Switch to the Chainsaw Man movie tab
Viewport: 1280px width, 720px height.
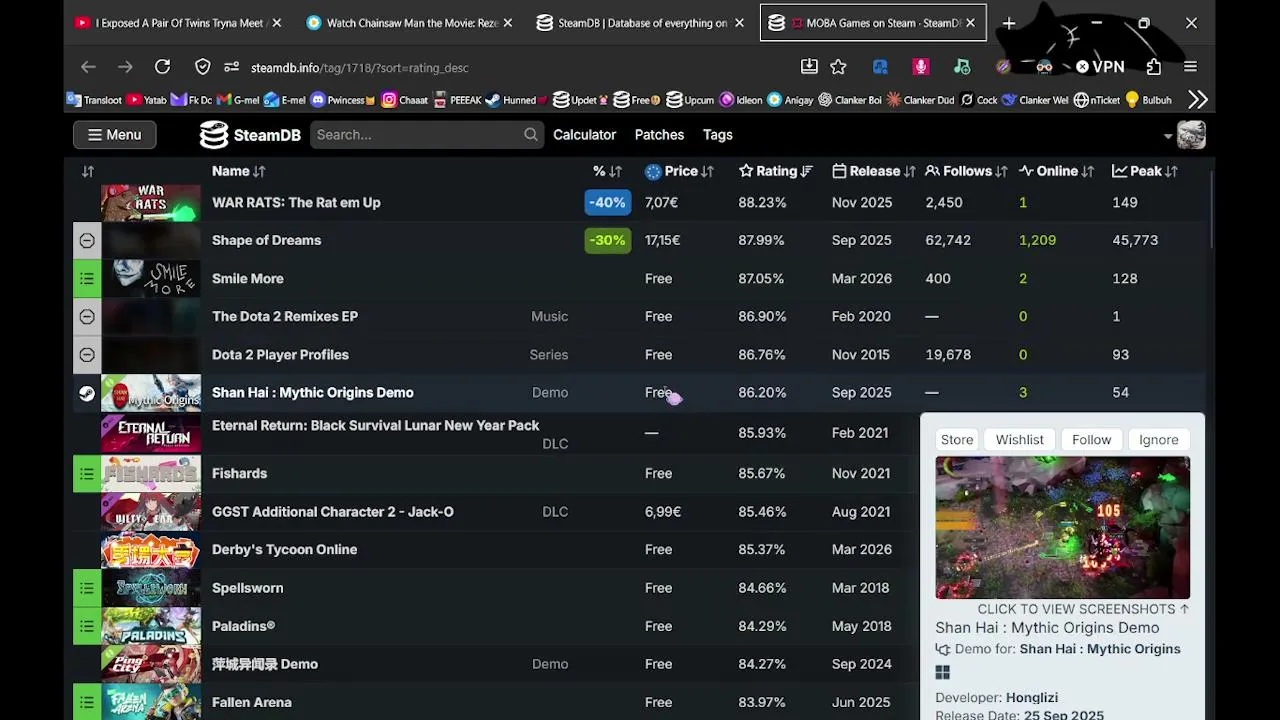[410, 23]
